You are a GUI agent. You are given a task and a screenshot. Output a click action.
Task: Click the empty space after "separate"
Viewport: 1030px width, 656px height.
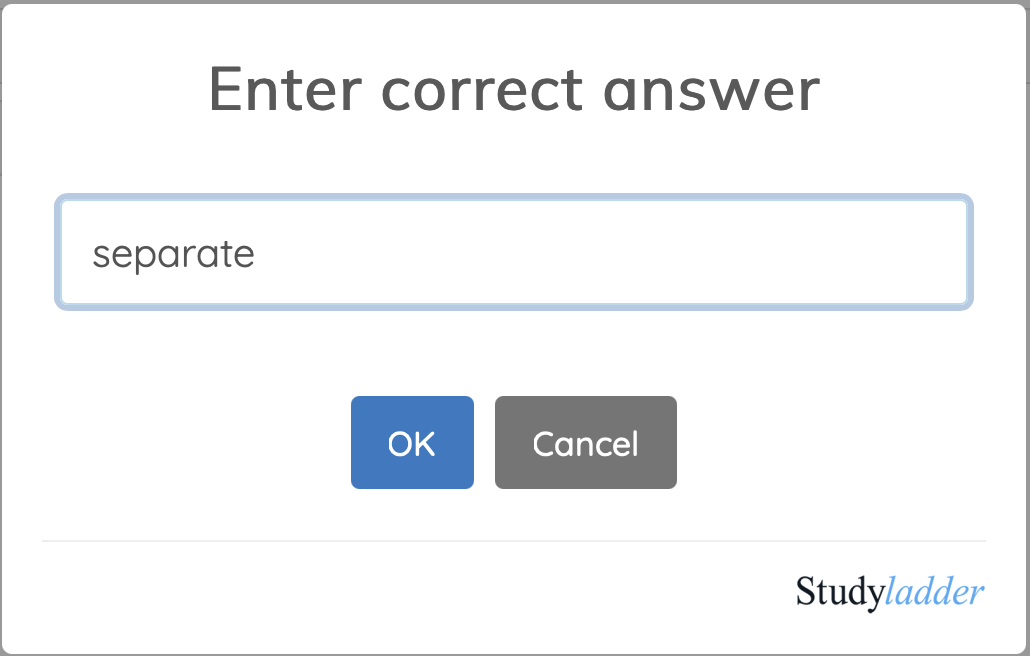coord(600,254)
